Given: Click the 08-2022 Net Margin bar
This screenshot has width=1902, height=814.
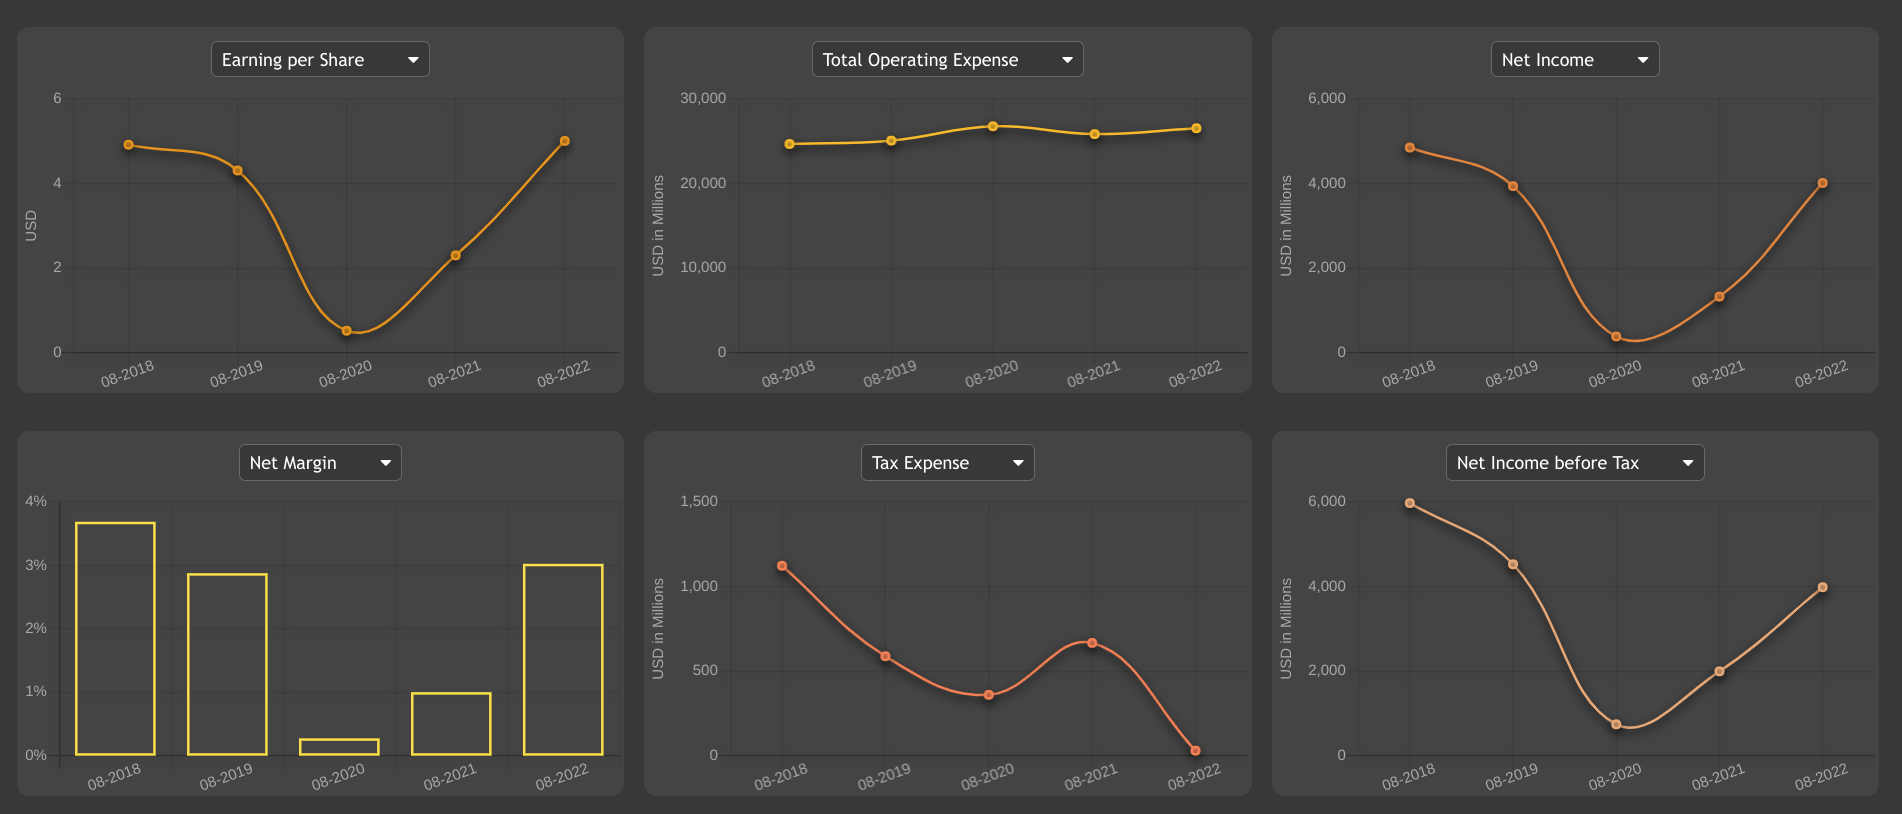Looking at the screenshot, I should [563, 659].
